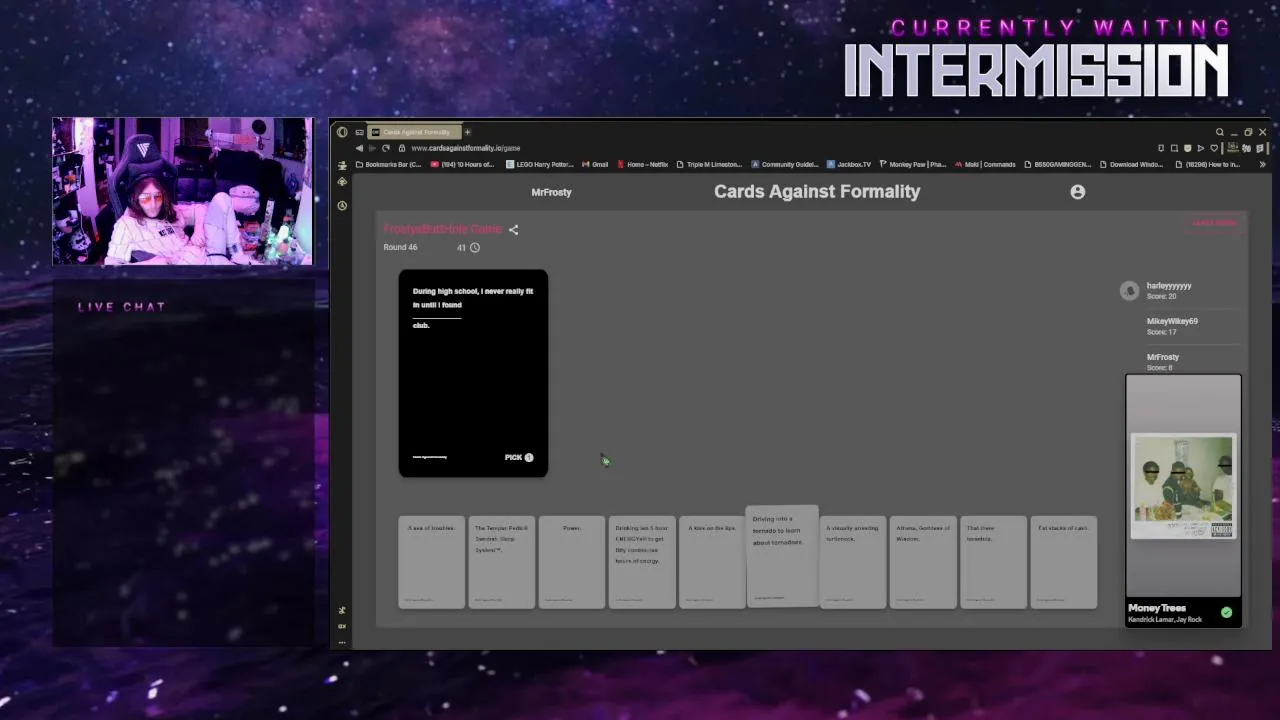Select the visually arresting turtleneck card
The width and height of the screenshot is (1280, 720).
coord(853,562)
